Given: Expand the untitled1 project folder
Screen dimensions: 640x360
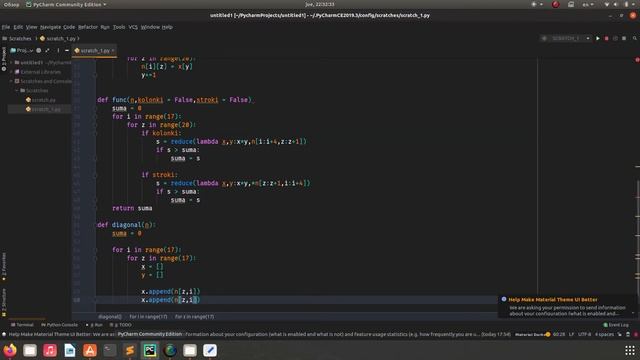Looking at the screenshot, I should coord(11,62).
